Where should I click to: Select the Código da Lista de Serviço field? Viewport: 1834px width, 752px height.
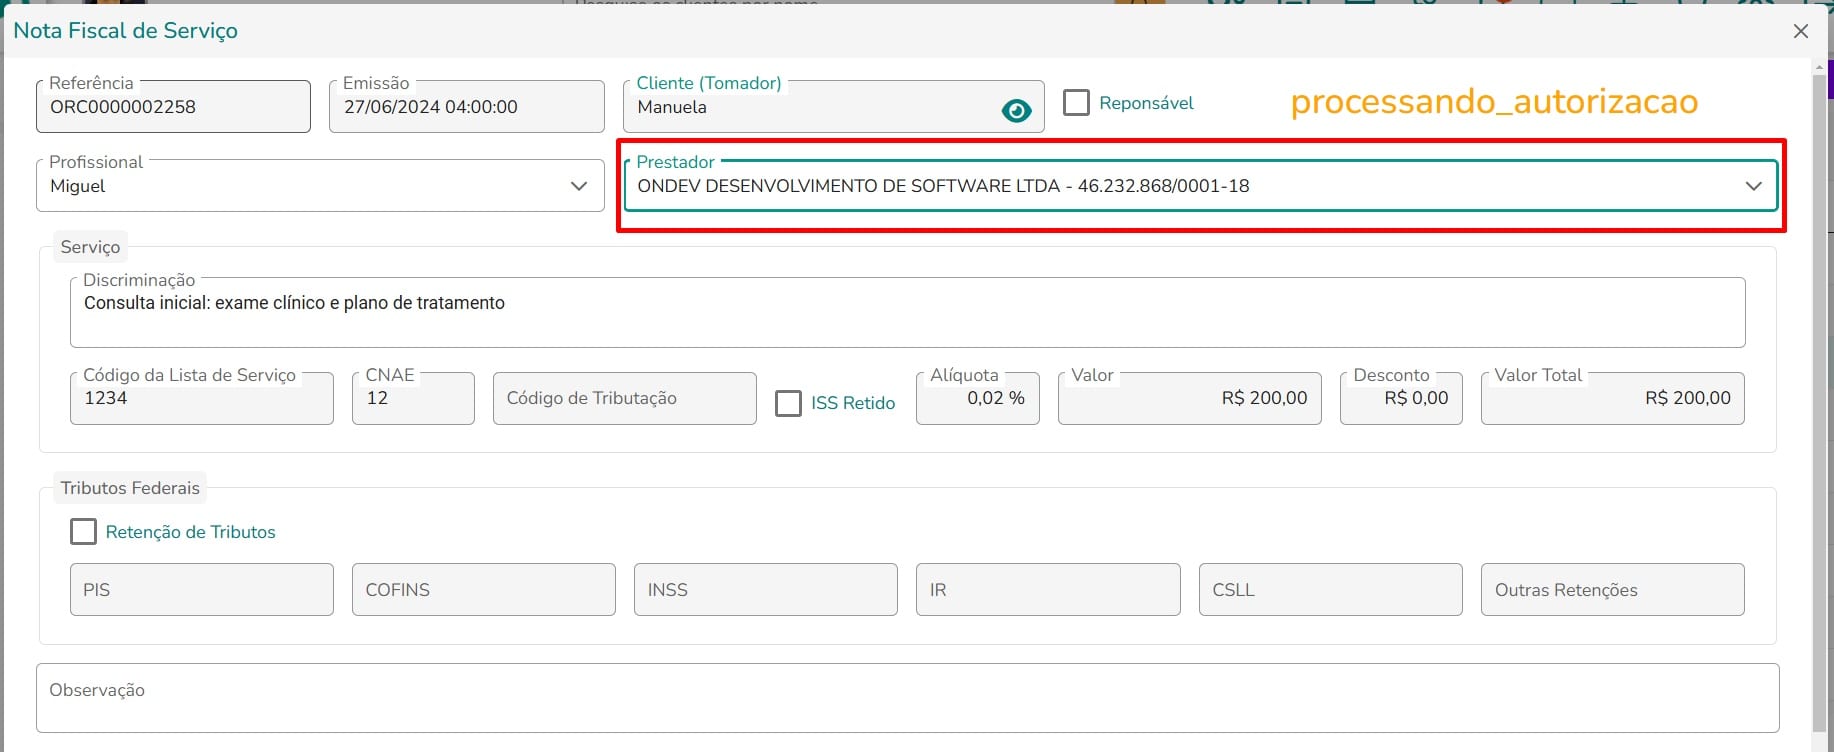[x=201, y=398]
